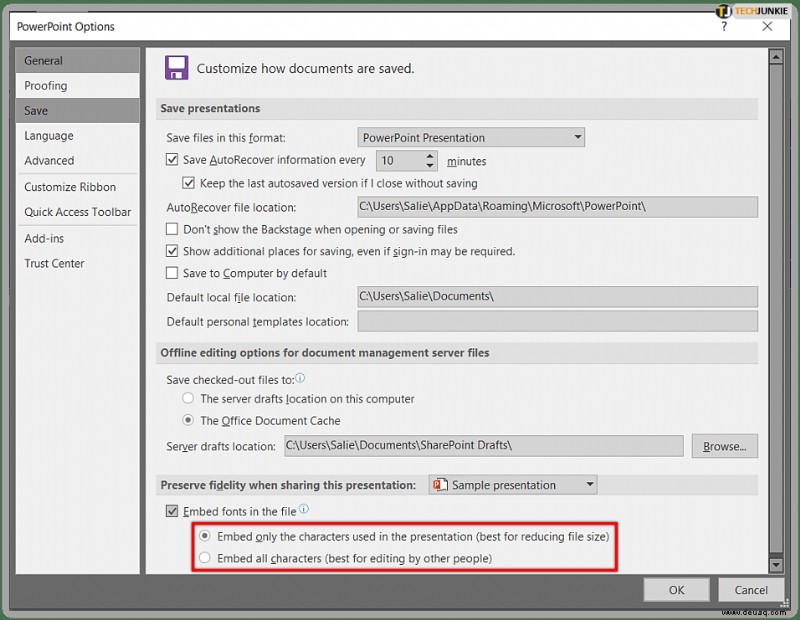
Task: Increase AutoRecover minutes with up arrow
Action: [x=430, y=156]
